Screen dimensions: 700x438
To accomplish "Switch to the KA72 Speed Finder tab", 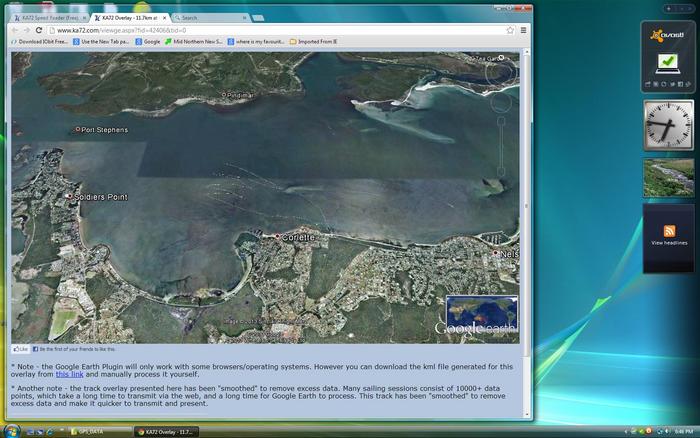I will (x=47, y=17).
